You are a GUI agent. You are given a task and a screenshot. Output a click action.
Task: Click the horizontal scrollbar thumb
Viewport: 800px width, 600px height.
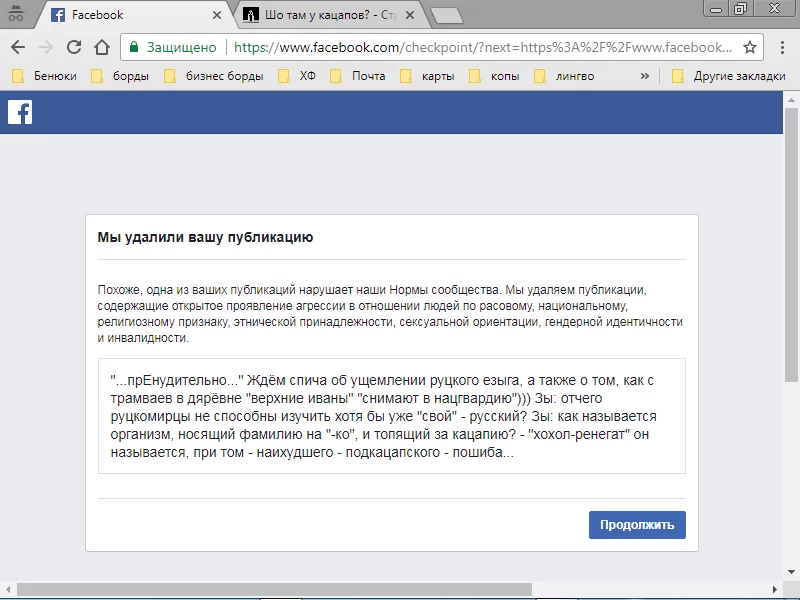click(273, 589)
